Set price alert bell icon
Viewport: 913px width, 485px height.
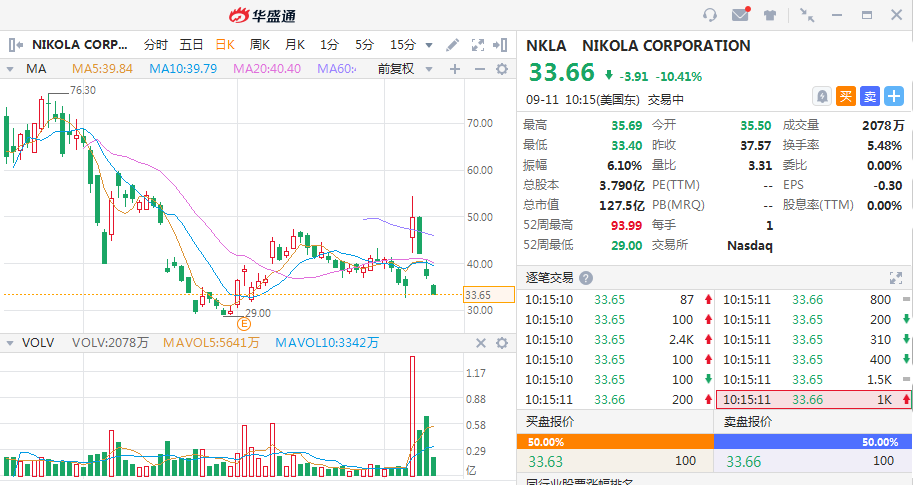(822, 96)
